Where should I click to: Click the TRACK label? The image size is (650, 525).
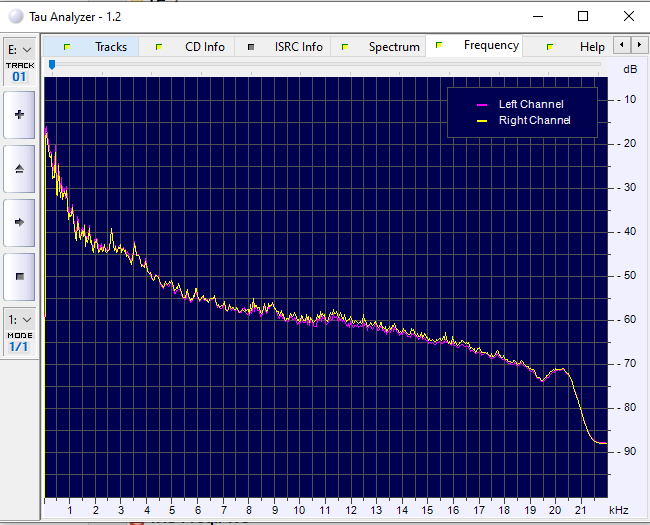(20, 66)
